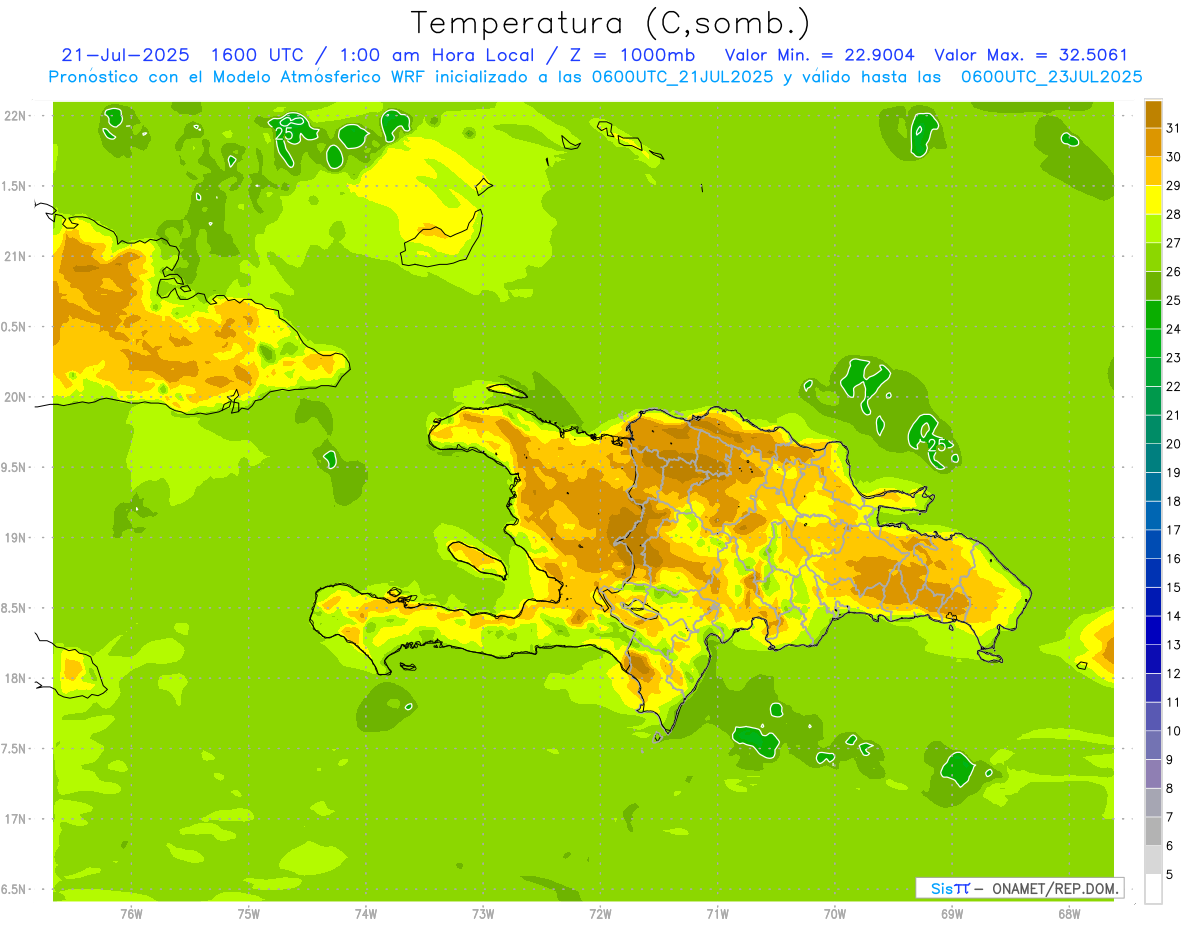Click the "20N" latitude axis label
The image size is (1200, 927).
click(x=16, y=397)
